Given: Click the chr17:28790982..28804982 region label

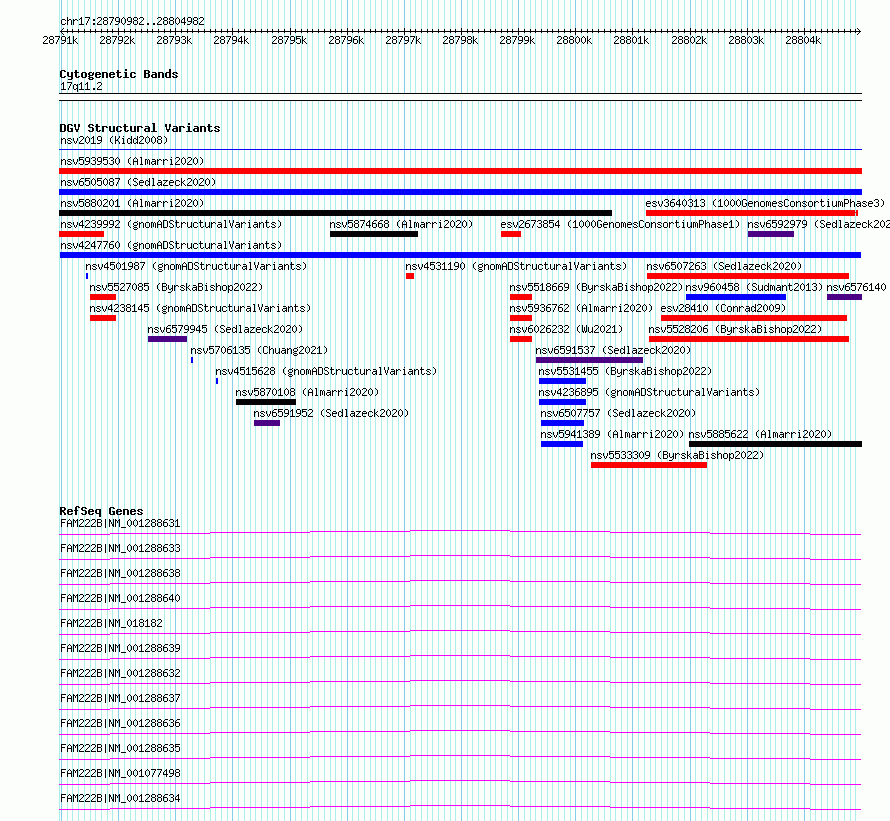Looking at the screenshot, I should pos(132,21).
